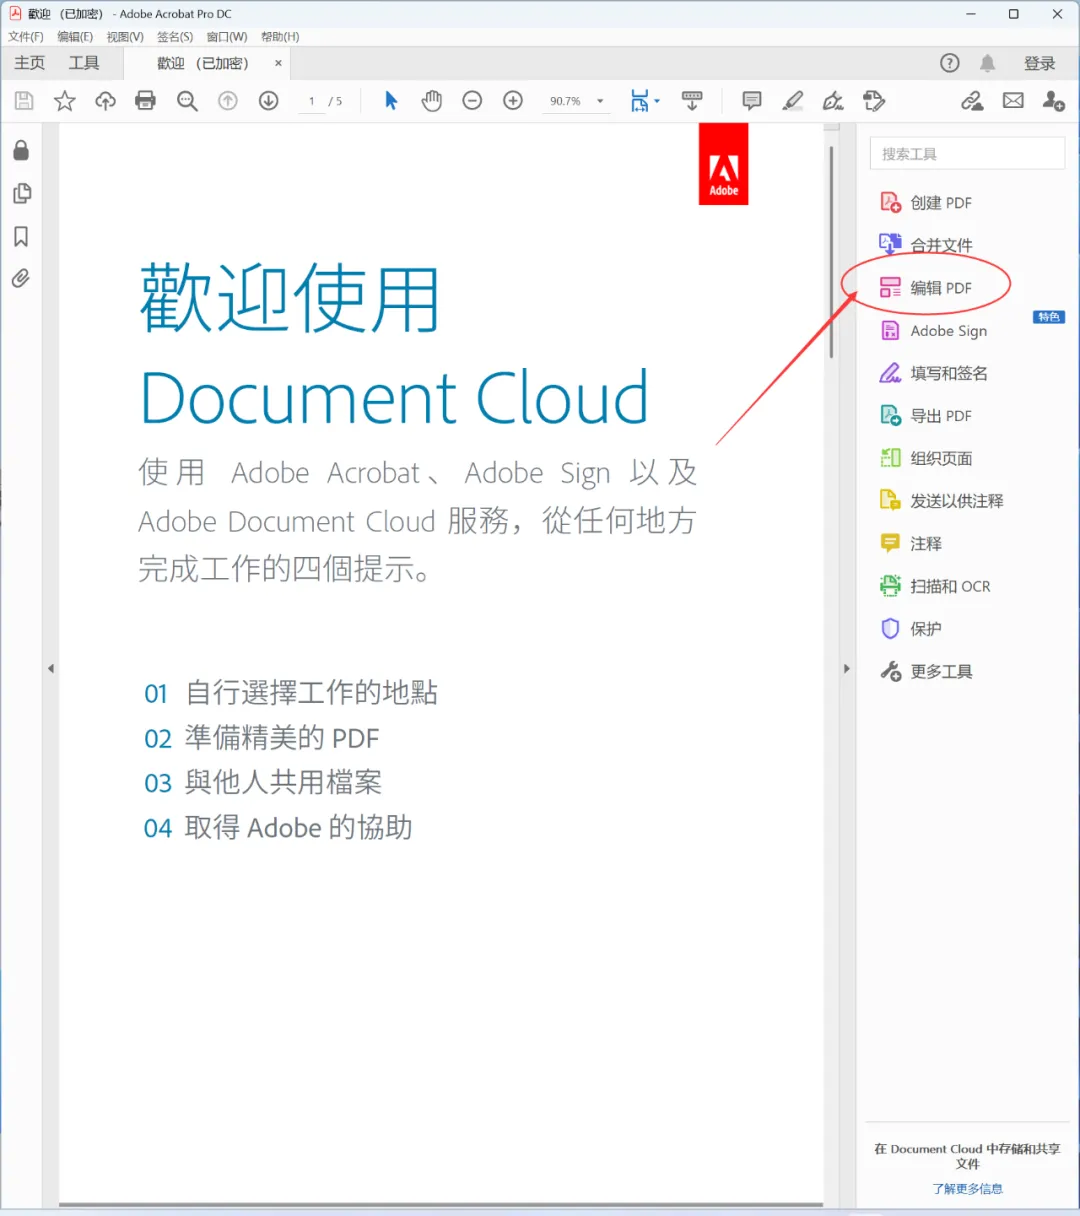Click the scrolling mode keyboard icon
The width and height of the screenshot is (1080, 1216).
point(692,101)
